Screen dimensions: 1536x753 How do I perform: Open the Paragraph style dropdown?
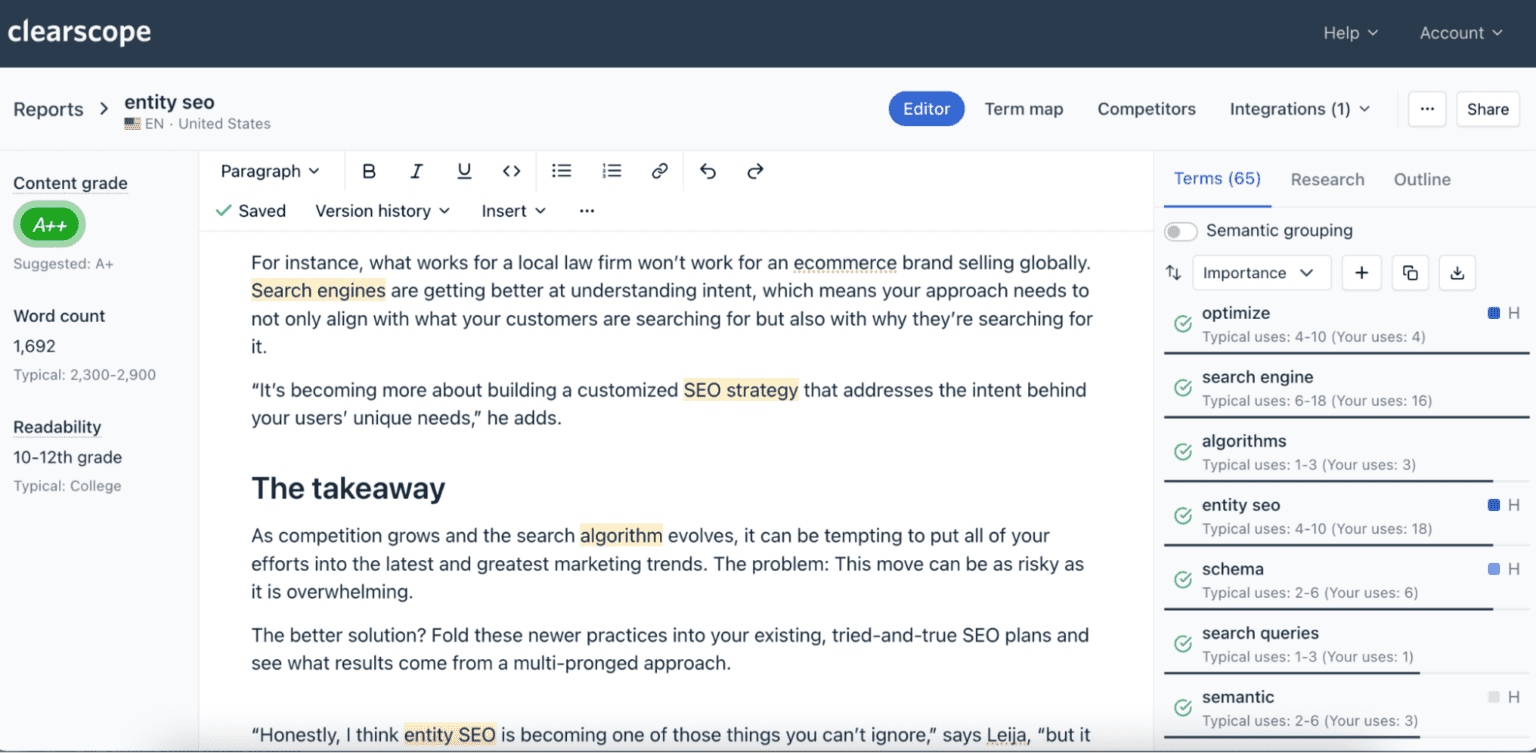point(270,171)
